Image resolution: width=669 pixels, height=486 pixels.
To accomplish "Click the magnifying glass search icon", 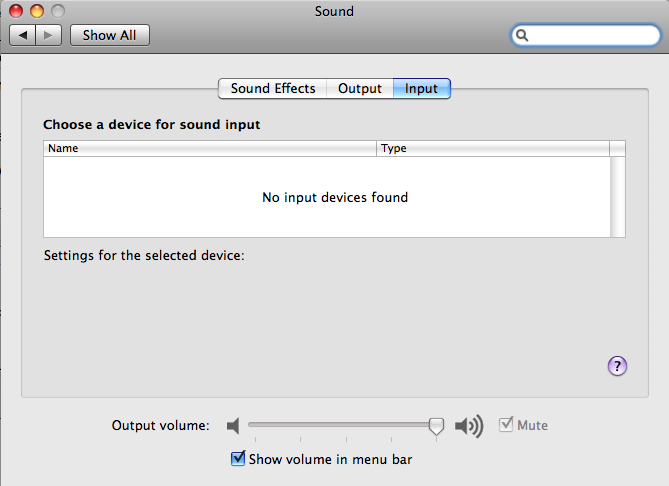I will pos(522,35).
